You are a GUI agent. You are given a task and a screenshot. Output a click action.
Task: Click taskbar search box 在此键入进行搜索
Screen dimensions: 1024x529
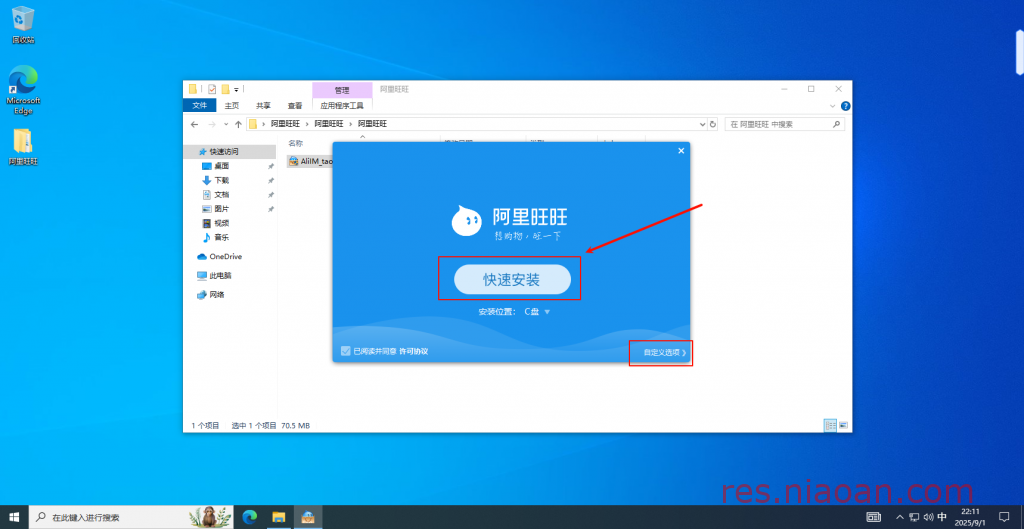point(133,517)
